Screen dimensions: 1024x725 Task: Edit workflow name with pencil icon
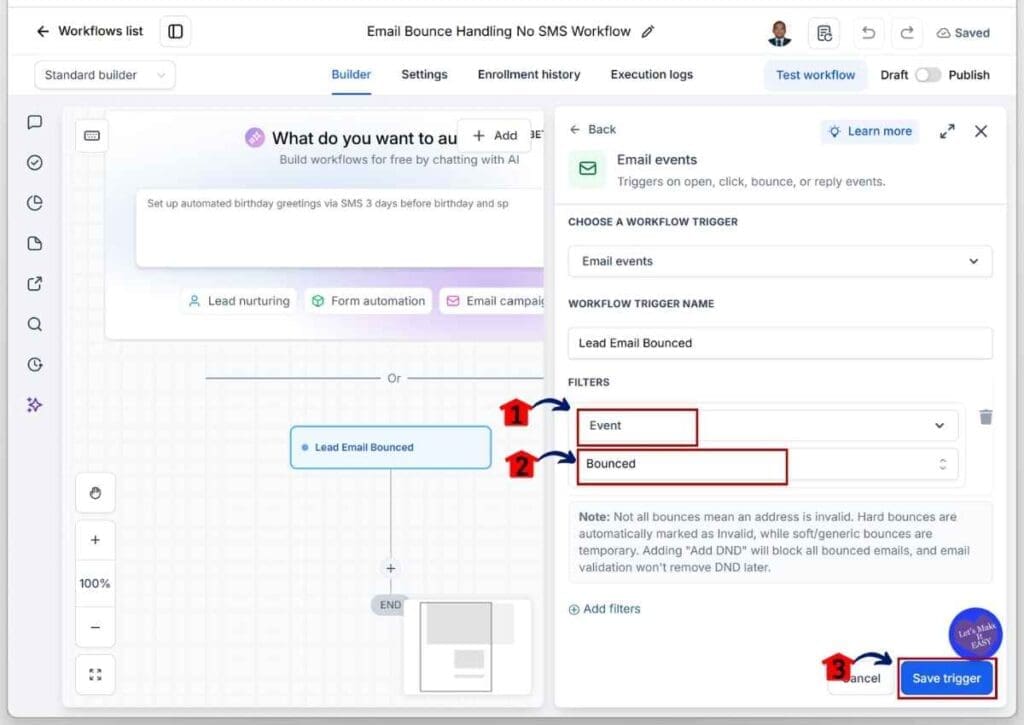648,31
